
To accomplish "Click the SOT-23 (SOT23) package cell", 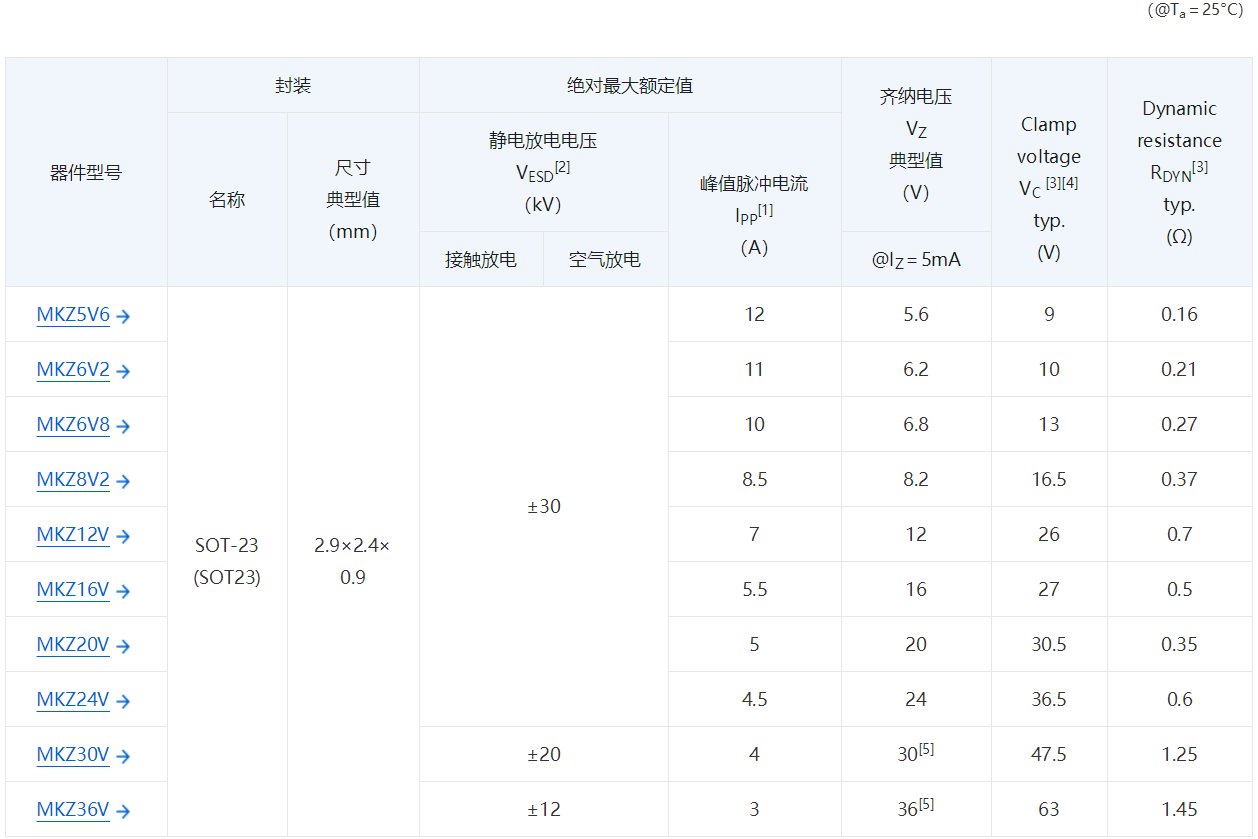I will (x=227, y=561).
